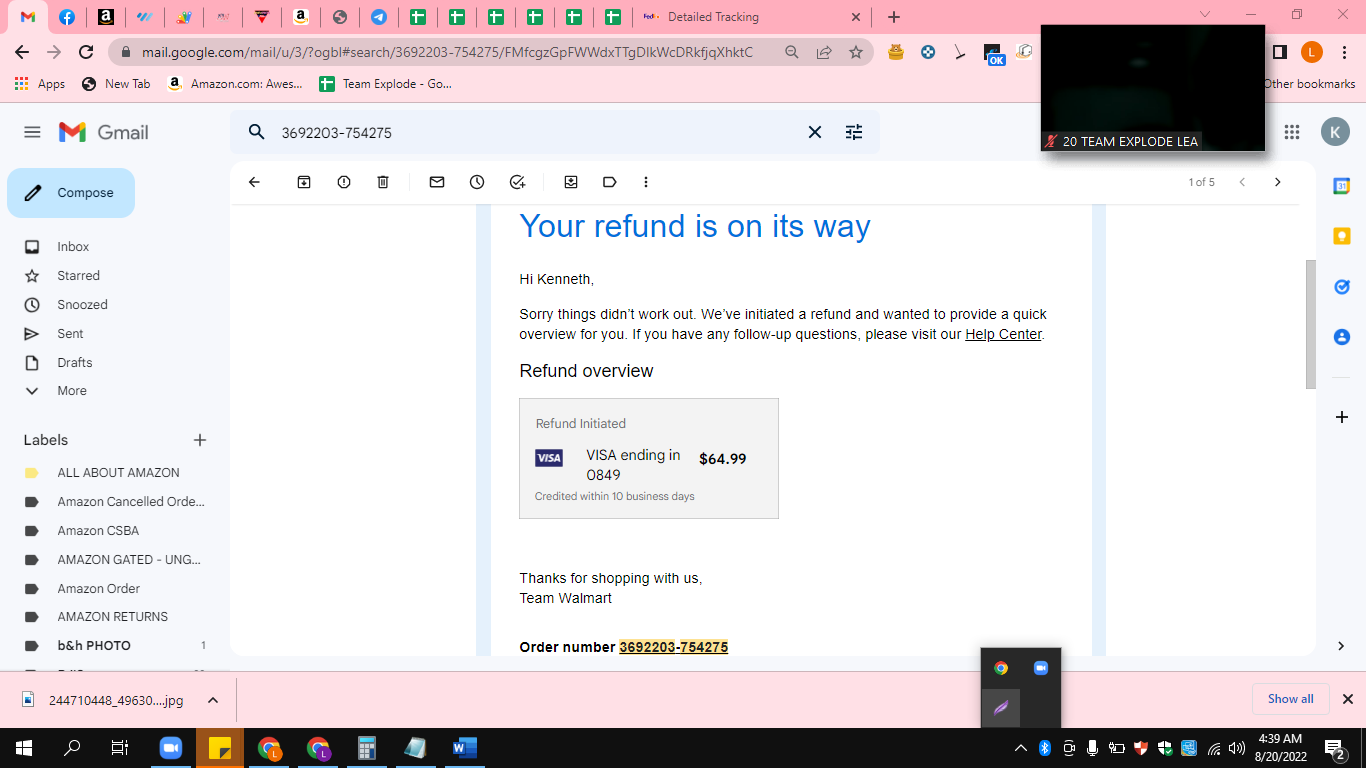The image size is (1366, 768).
Task: Open the Labels icon in email toolbar
Action: 610,182
